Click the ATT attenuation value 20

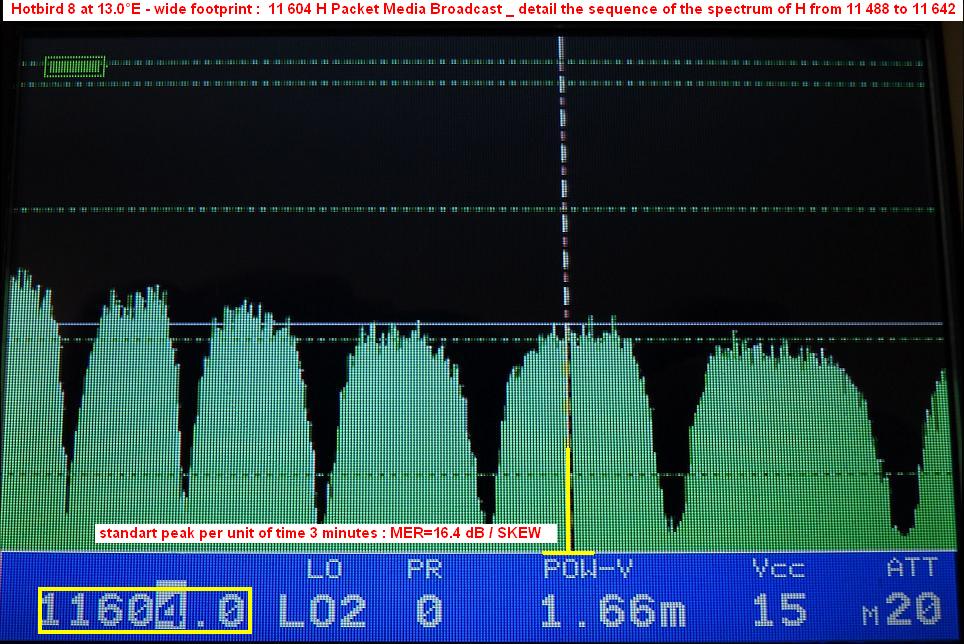click(913, 610)
